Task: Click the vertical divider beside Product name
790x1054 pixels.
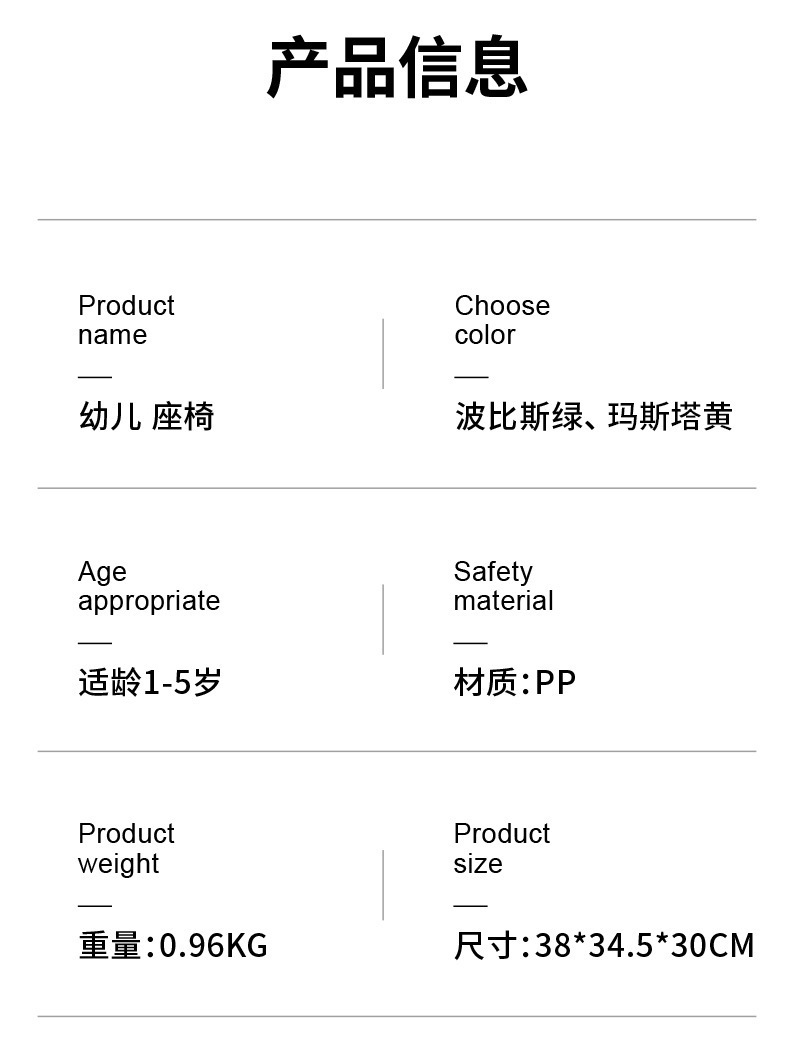Action: pyautogui.click(x=383, y=353)
